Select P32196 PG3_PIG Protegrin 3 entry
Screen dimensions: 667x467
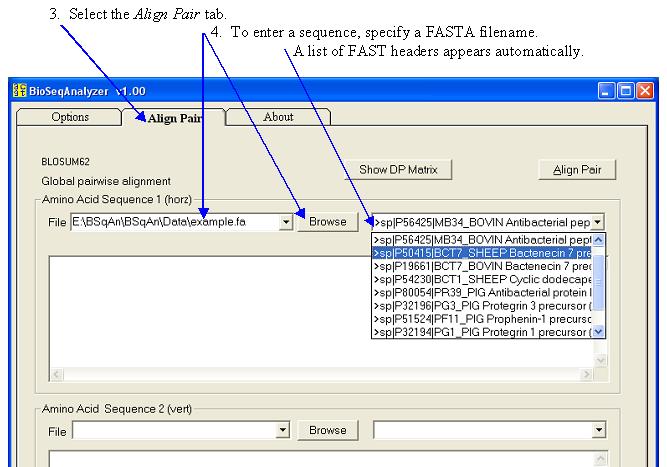coord(482,306)
